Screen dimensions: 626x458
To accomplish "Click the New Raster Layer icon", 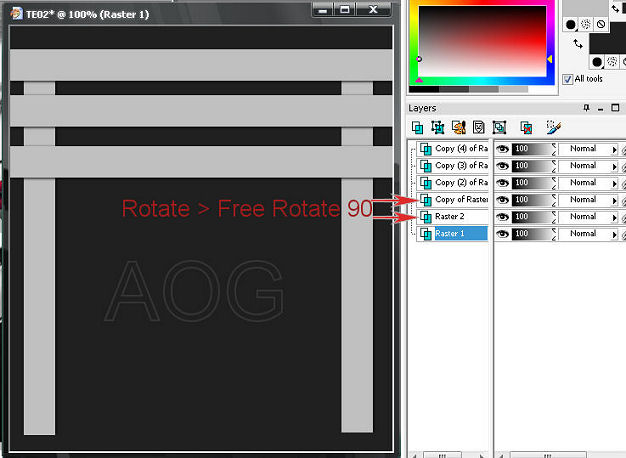I will click(x=418, y=128).
